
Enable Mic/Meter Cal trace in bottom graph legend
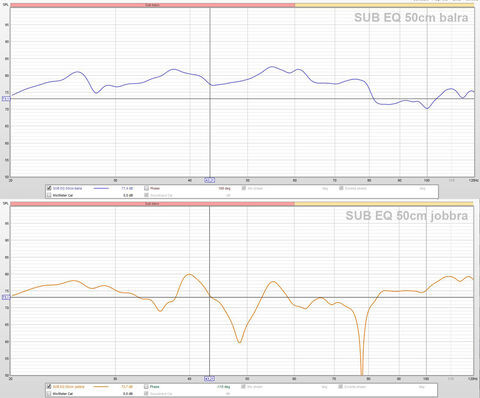point(49,393)
